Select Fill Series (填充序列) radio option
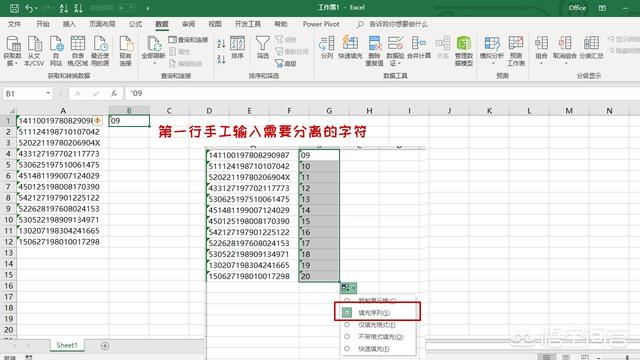640x360 pixels. click(347, 313)
